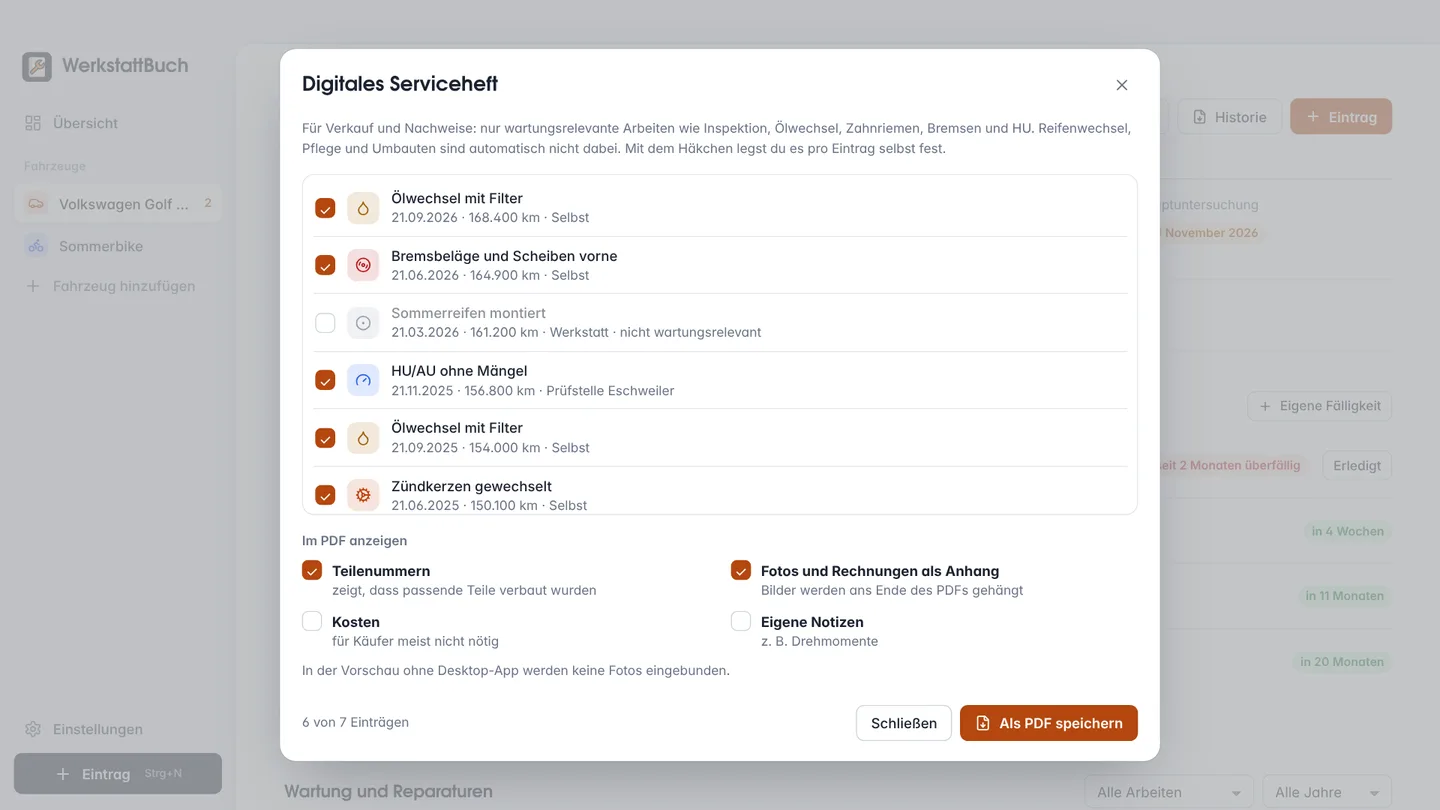Select Sommerbike vehicle in sidebar
Screen dimensions: 1440x810
point(118,246)
